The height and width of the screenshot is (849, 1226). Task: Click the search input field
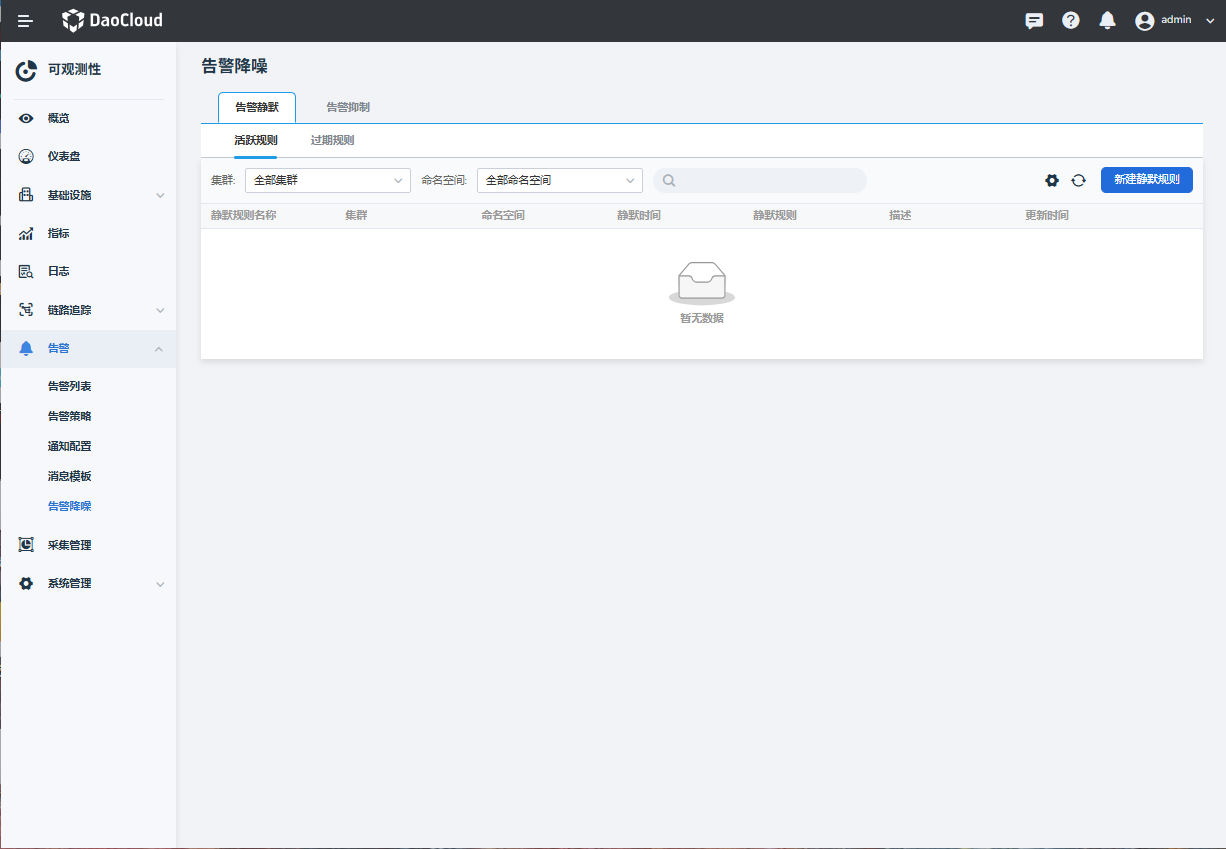[x=765, y=180]
